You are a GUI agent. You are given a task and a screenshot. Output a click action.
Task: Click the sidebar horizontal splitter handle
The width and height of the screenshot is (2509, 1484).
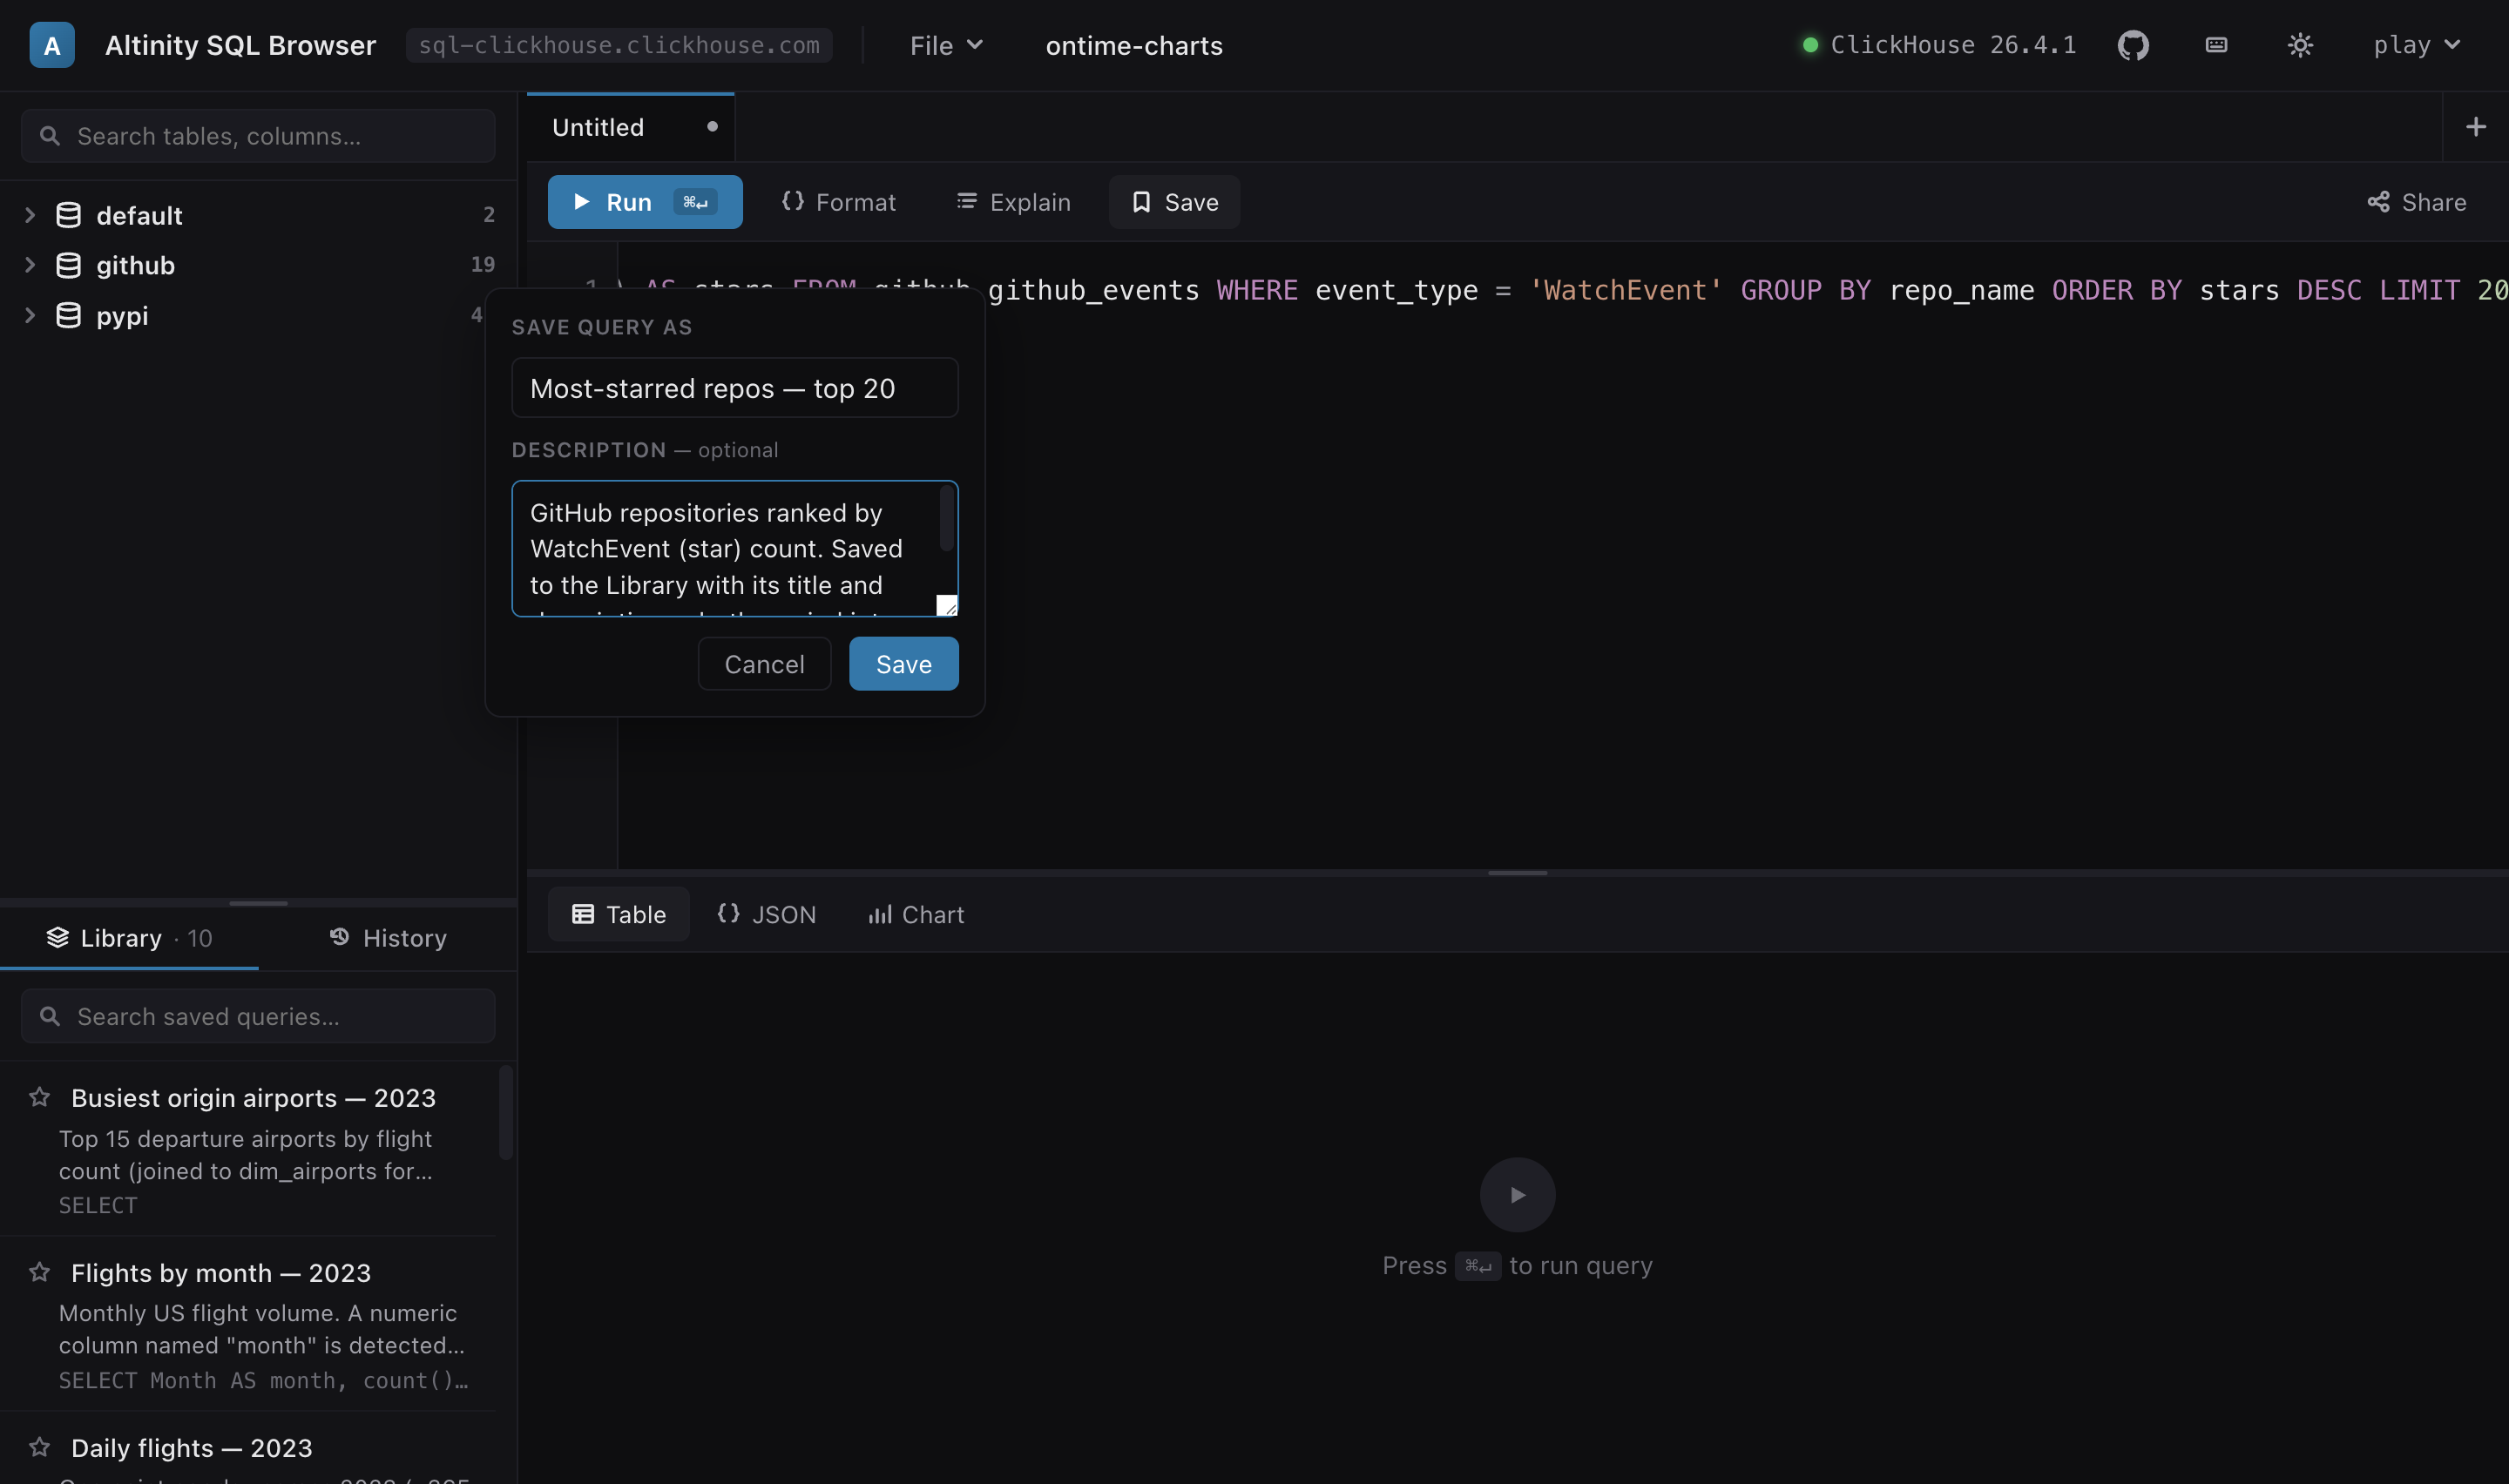(x=258, y=903)
